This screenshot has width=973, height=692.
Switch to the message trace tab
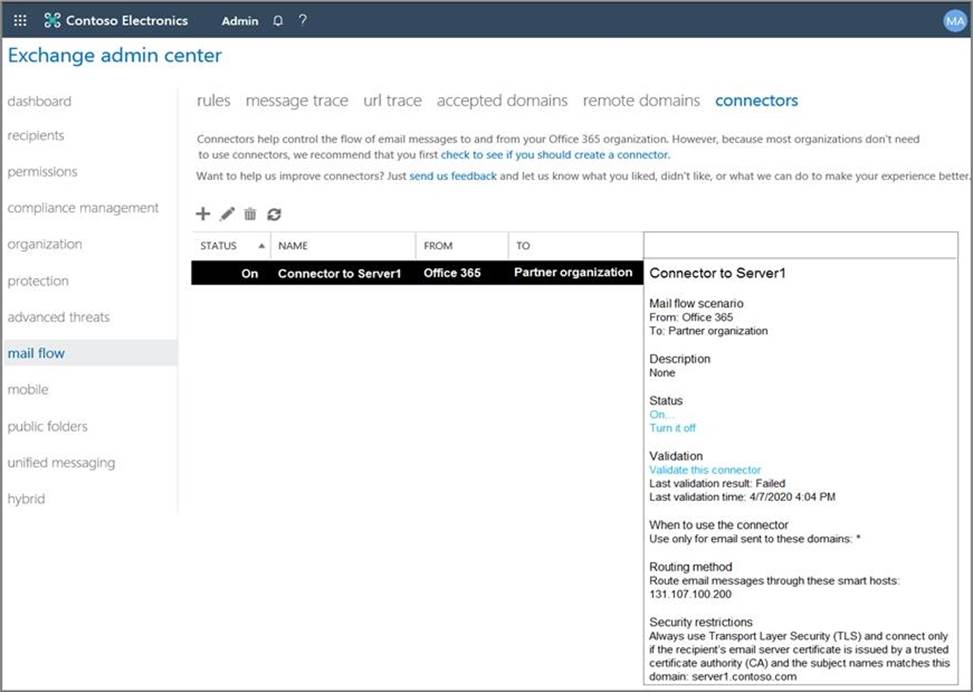pyautogui.click(x=297, y=100)
